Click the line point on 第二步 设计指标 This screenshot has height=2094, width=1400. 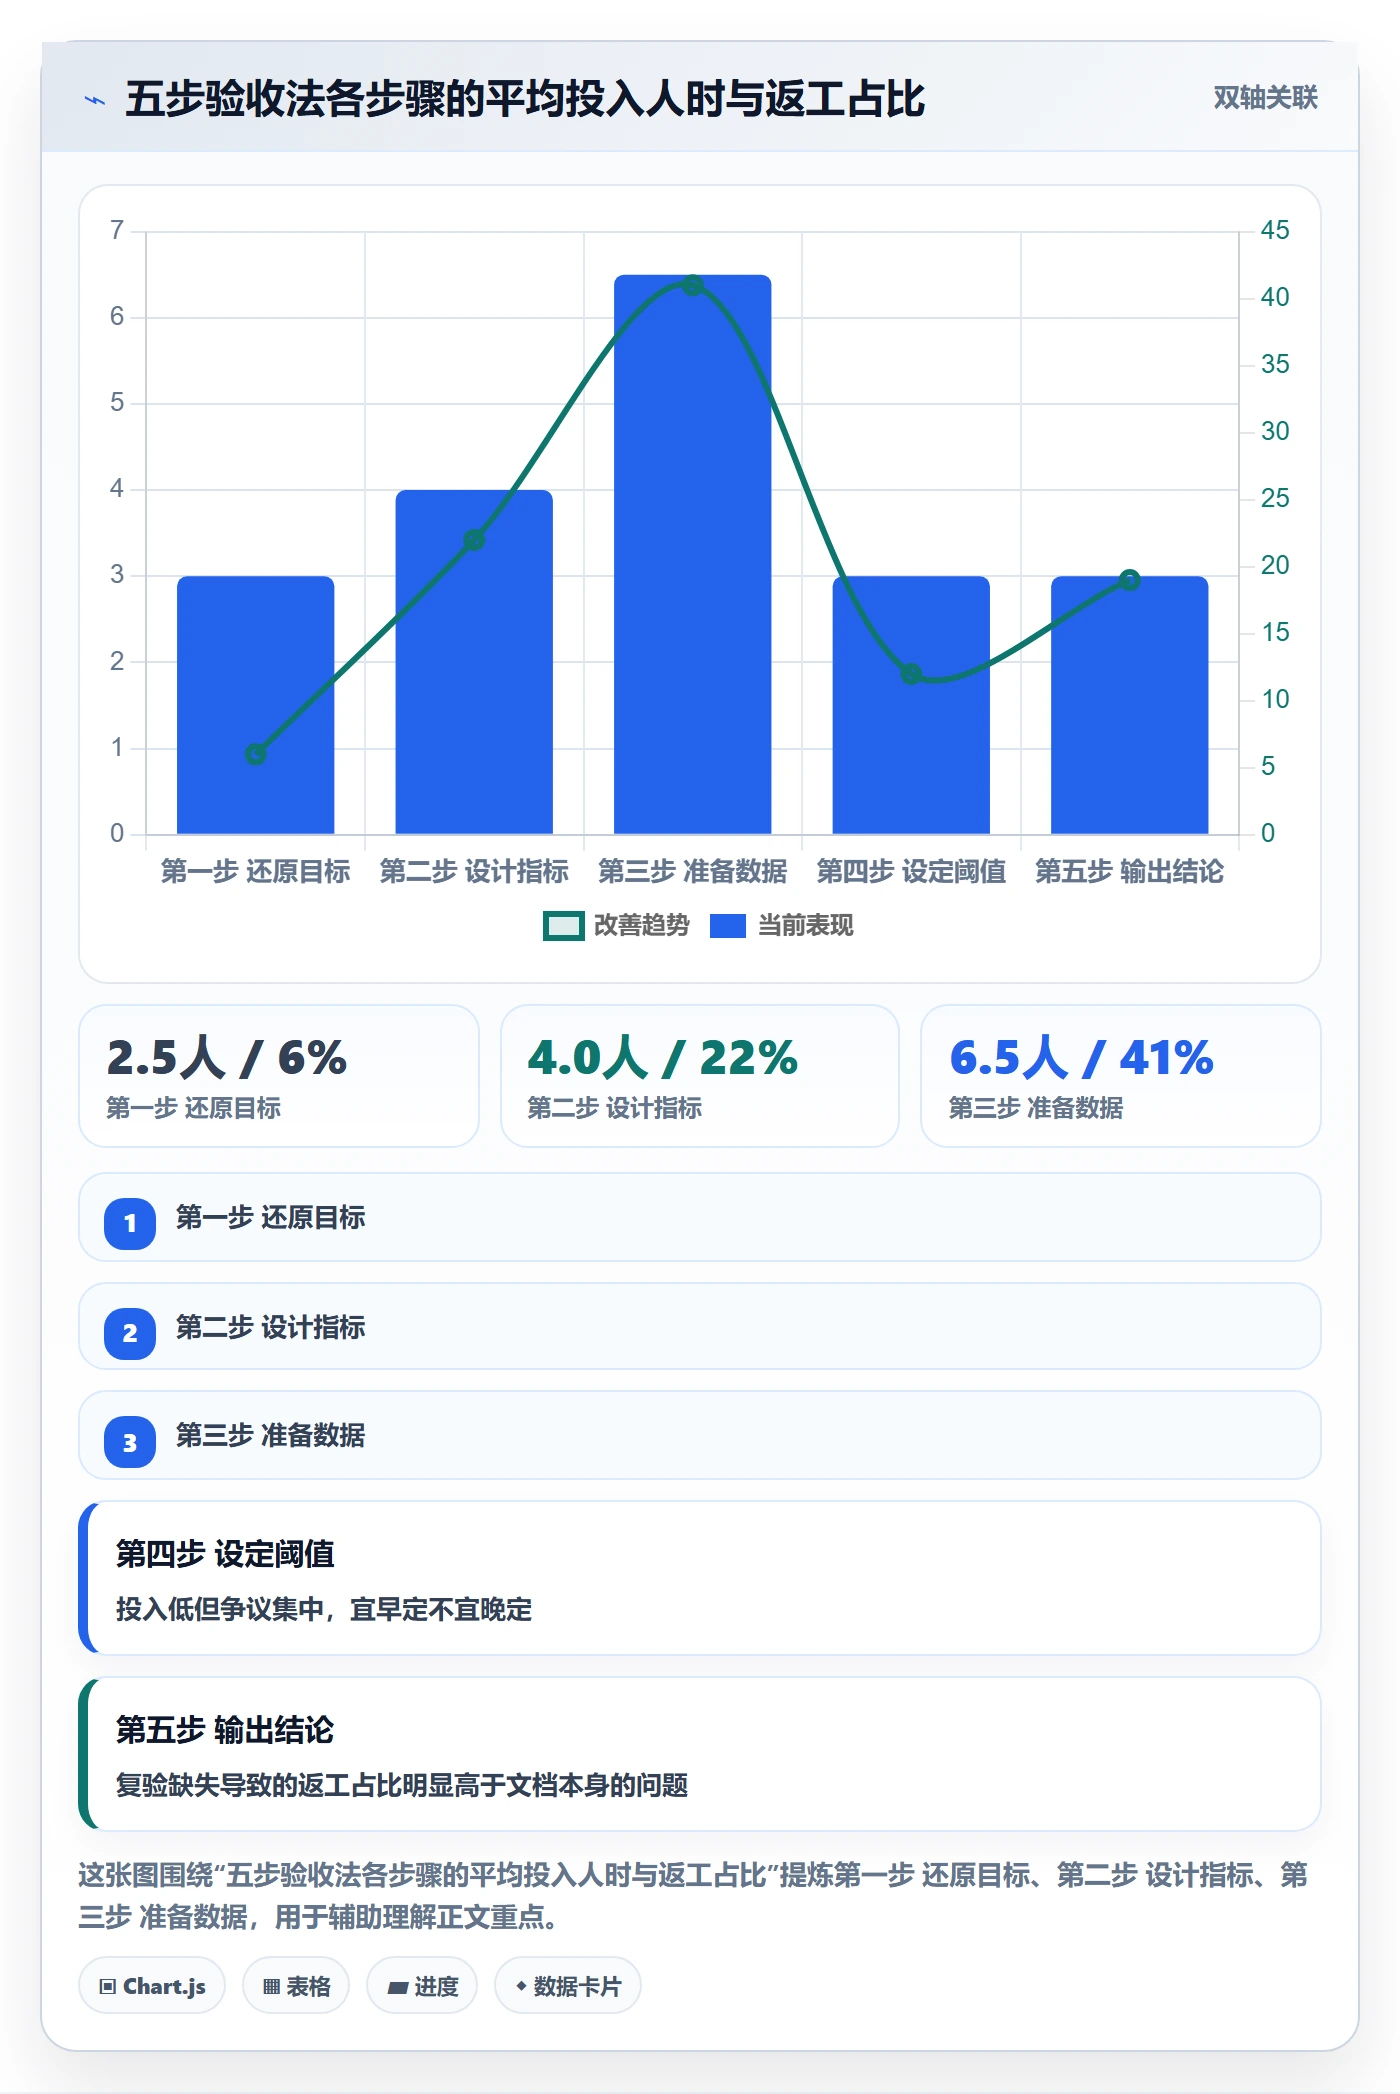tap(474, 540)
